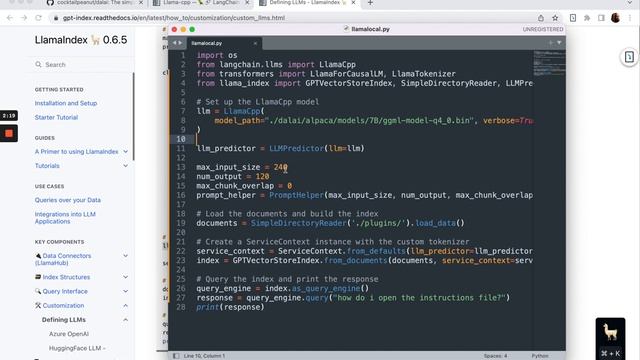Open Integrations into LLM Applications link
The width and height of the screenshot is (640, 360).
[x=65, y=218]
